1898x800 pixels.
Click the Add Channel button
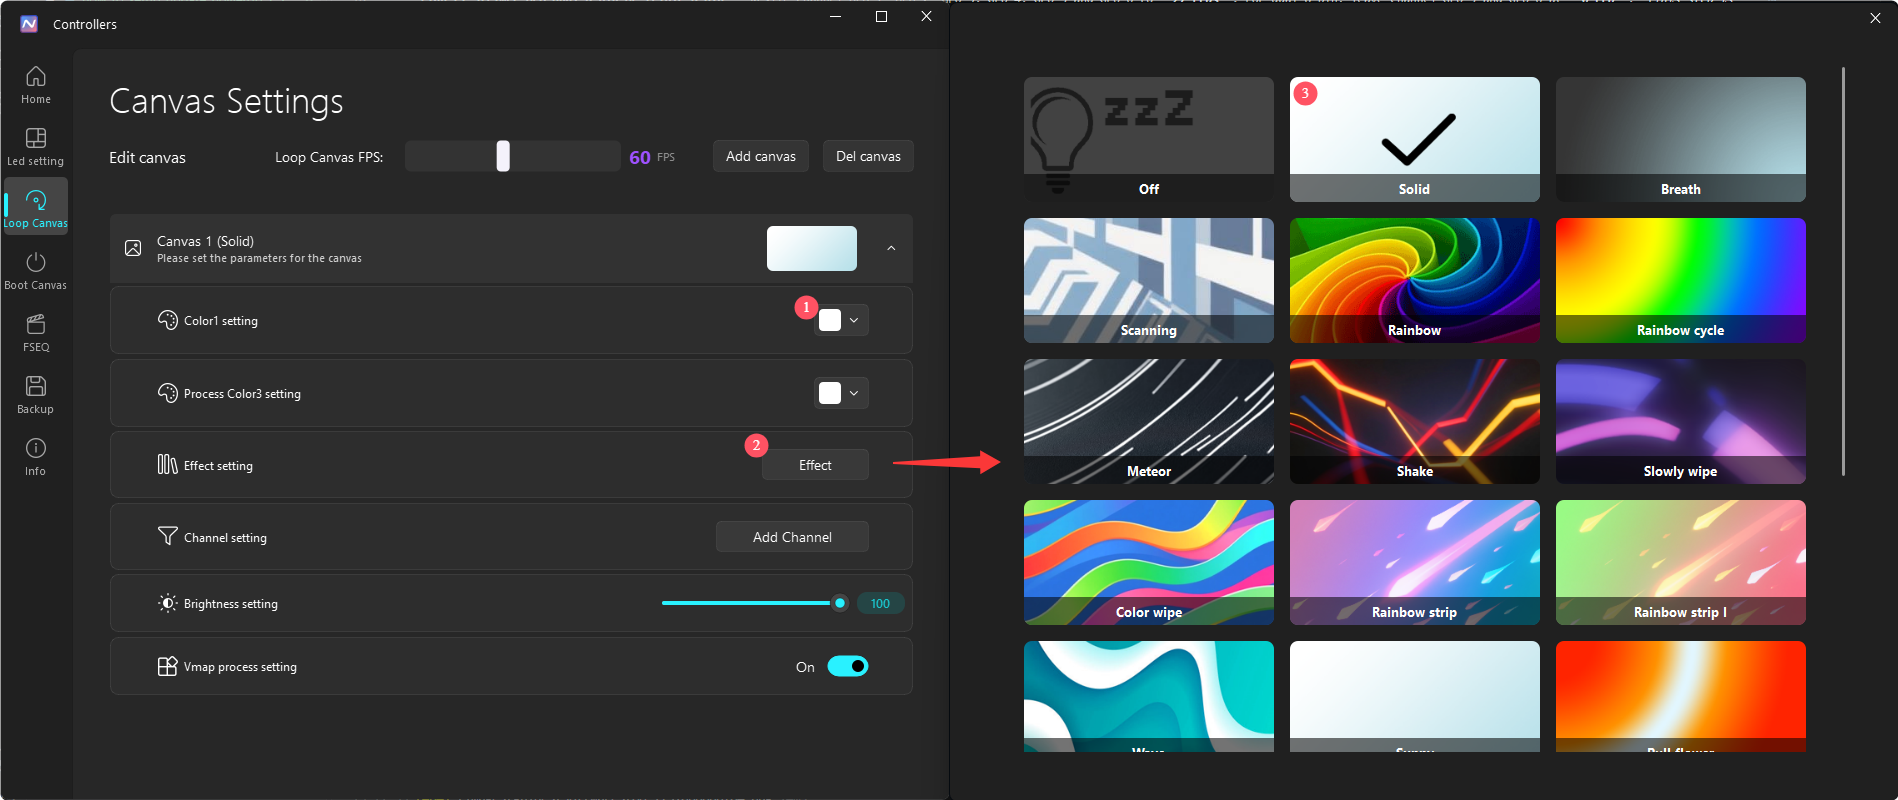pyautogui.click(x=792, y=537)
